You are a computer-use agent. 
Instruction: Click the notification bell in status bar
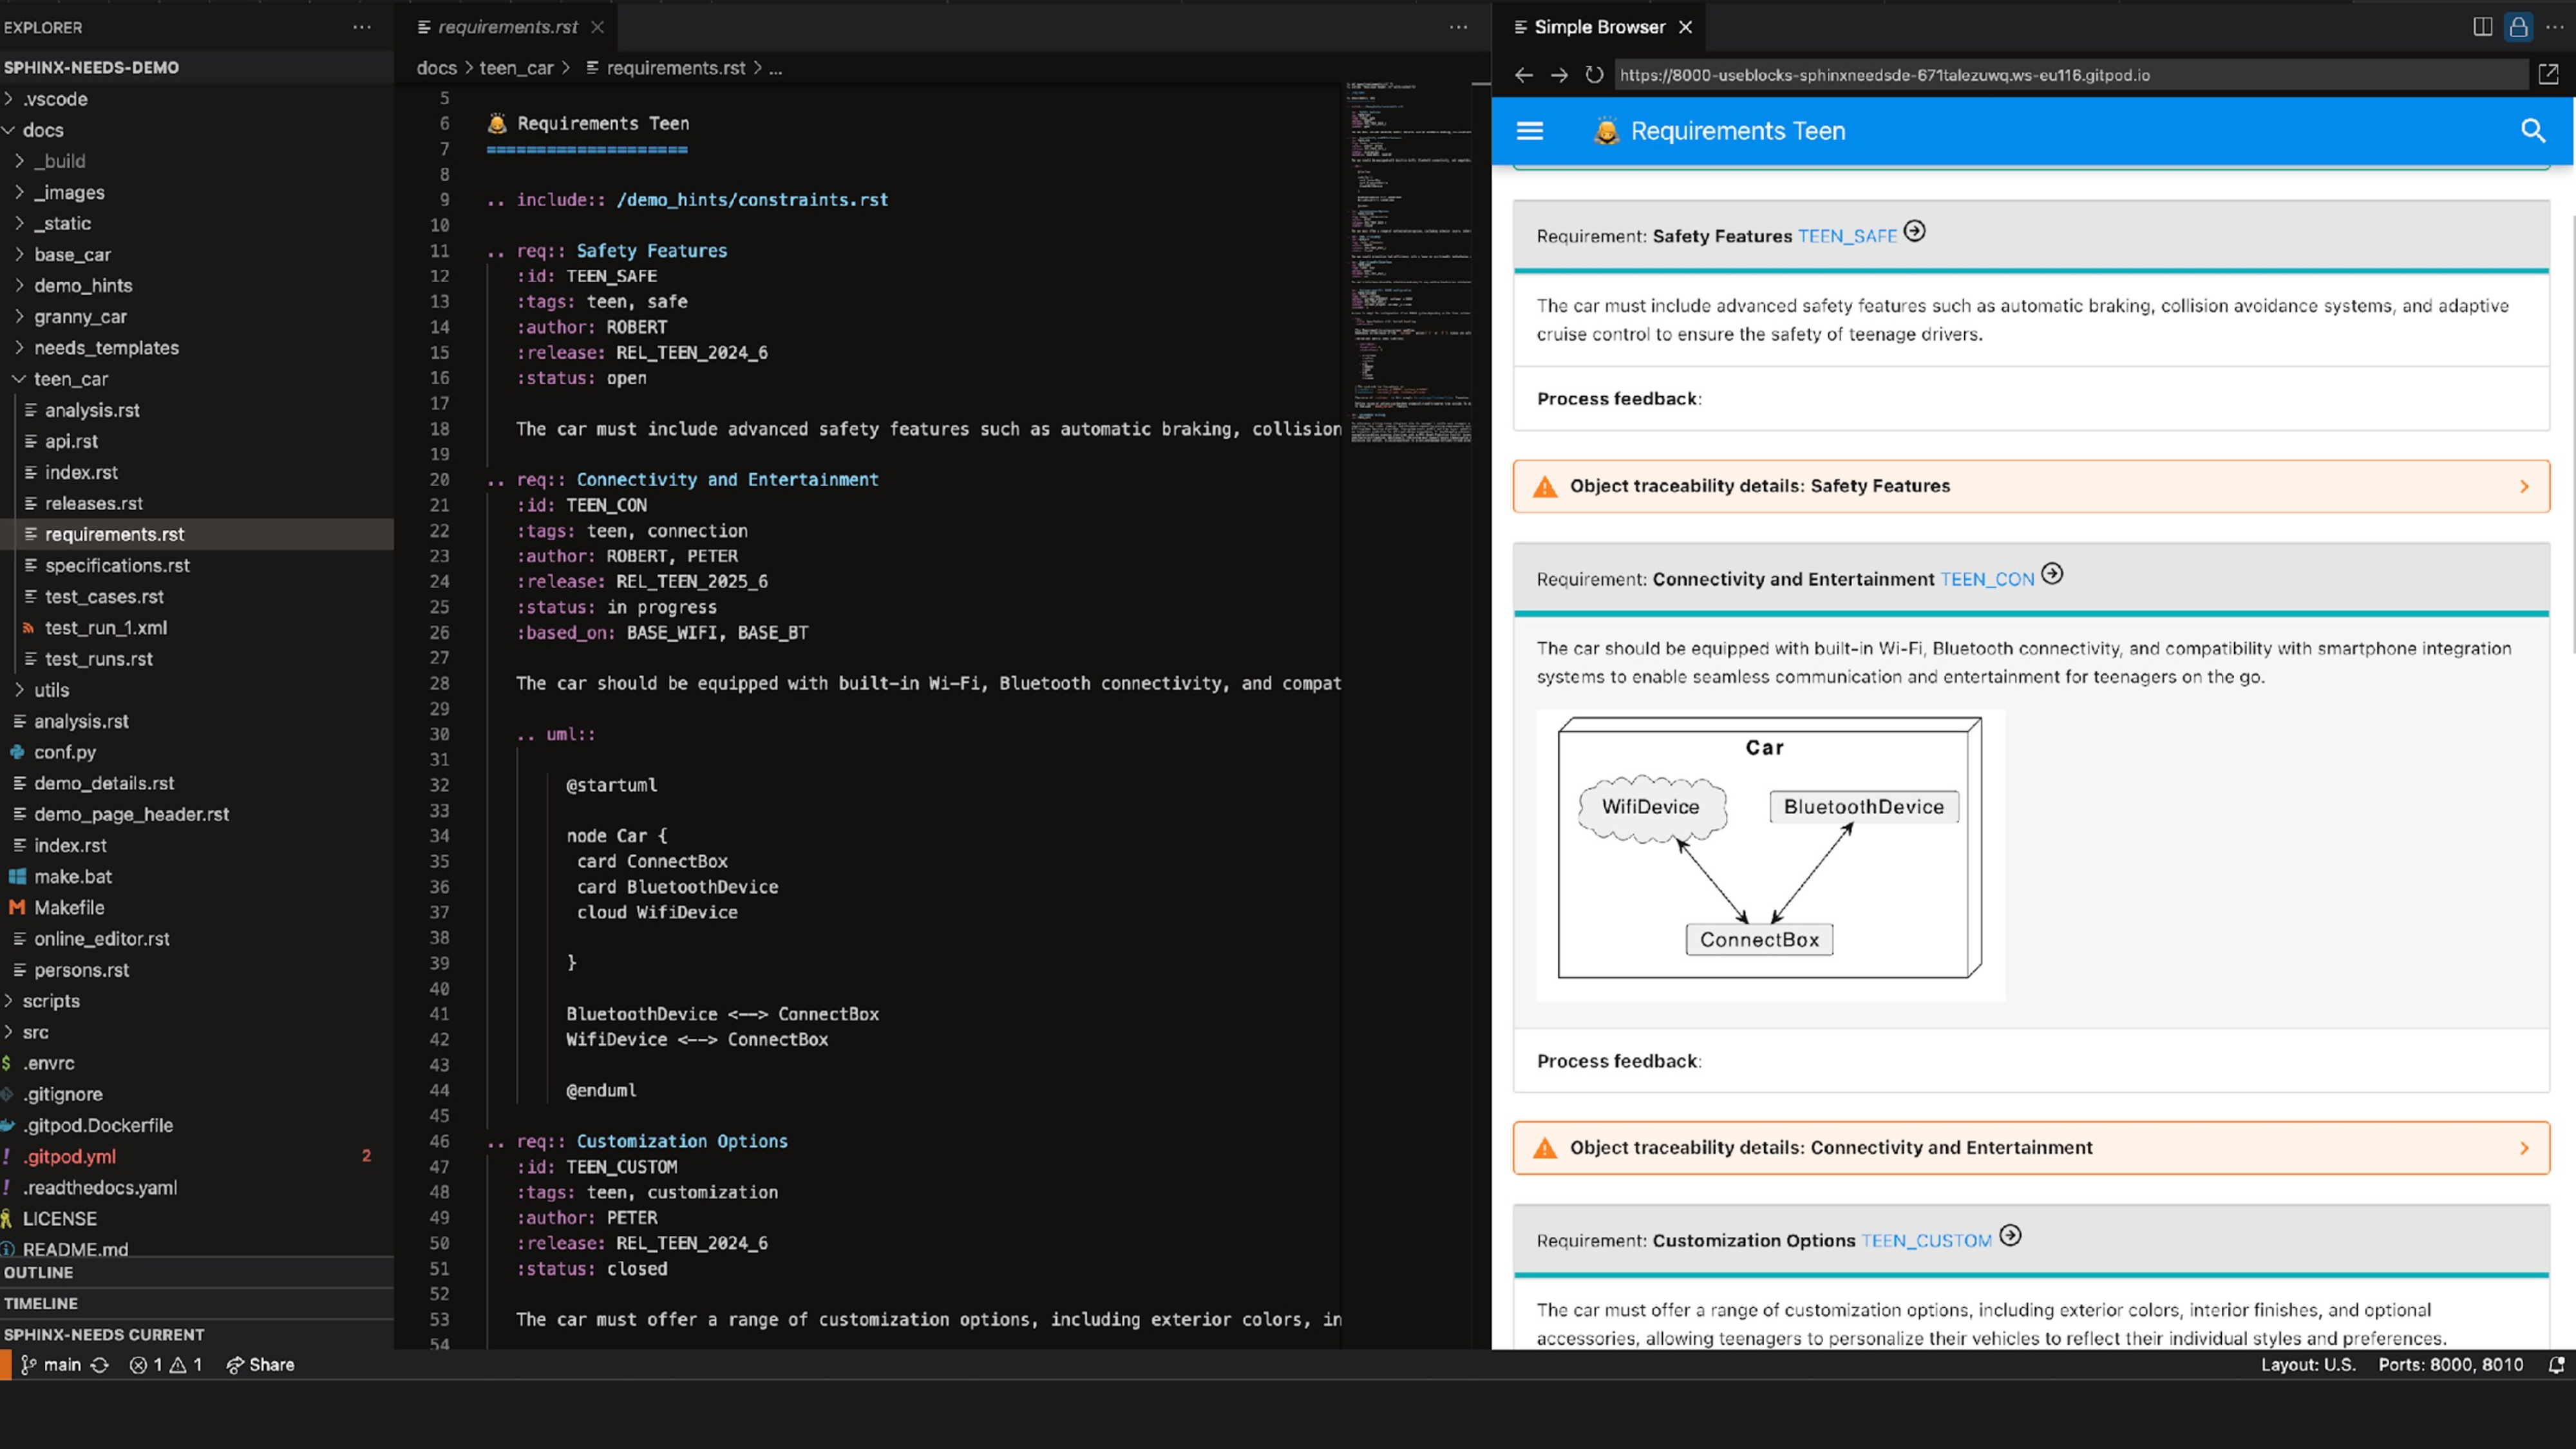(2556, 1365)
